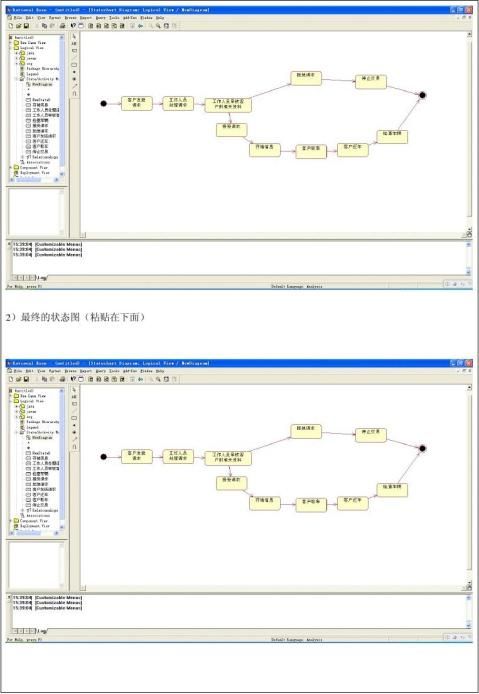Open the Tools menu in the lower Rose window
Viewport: 479px width, 694px height.
(114, 371)
